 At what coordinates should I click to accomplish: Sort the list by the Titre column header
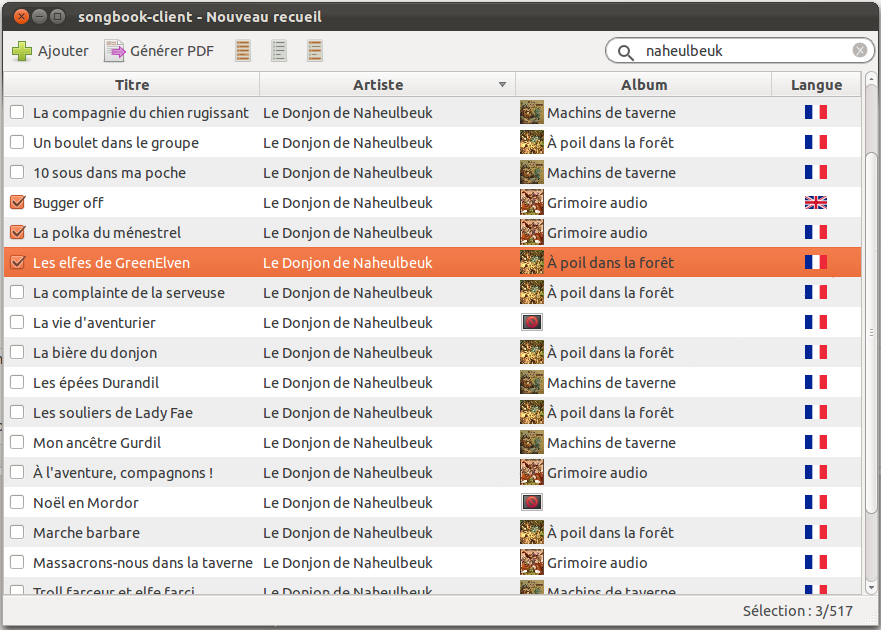(132, 85)
